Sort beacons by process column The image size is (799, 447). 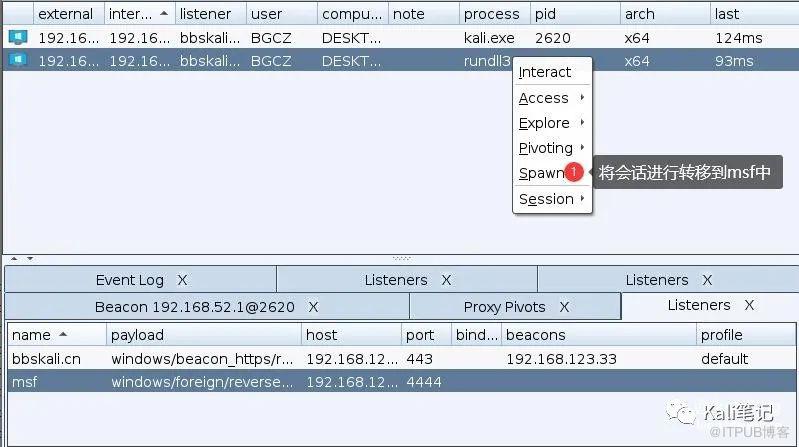tap(494, 14)
